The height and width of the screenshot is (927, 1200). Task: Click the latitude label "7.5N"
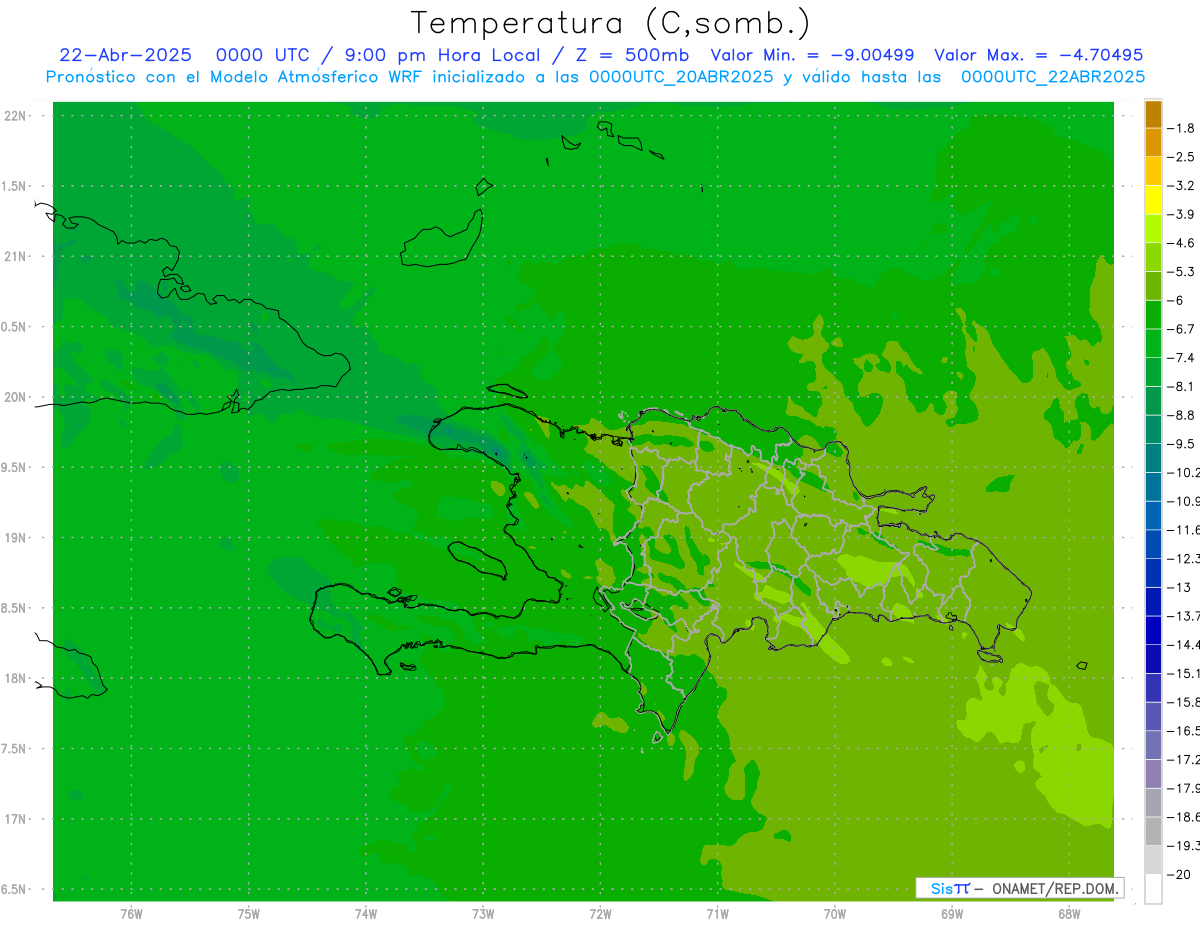pyautogui.click(x=12, y=749)
